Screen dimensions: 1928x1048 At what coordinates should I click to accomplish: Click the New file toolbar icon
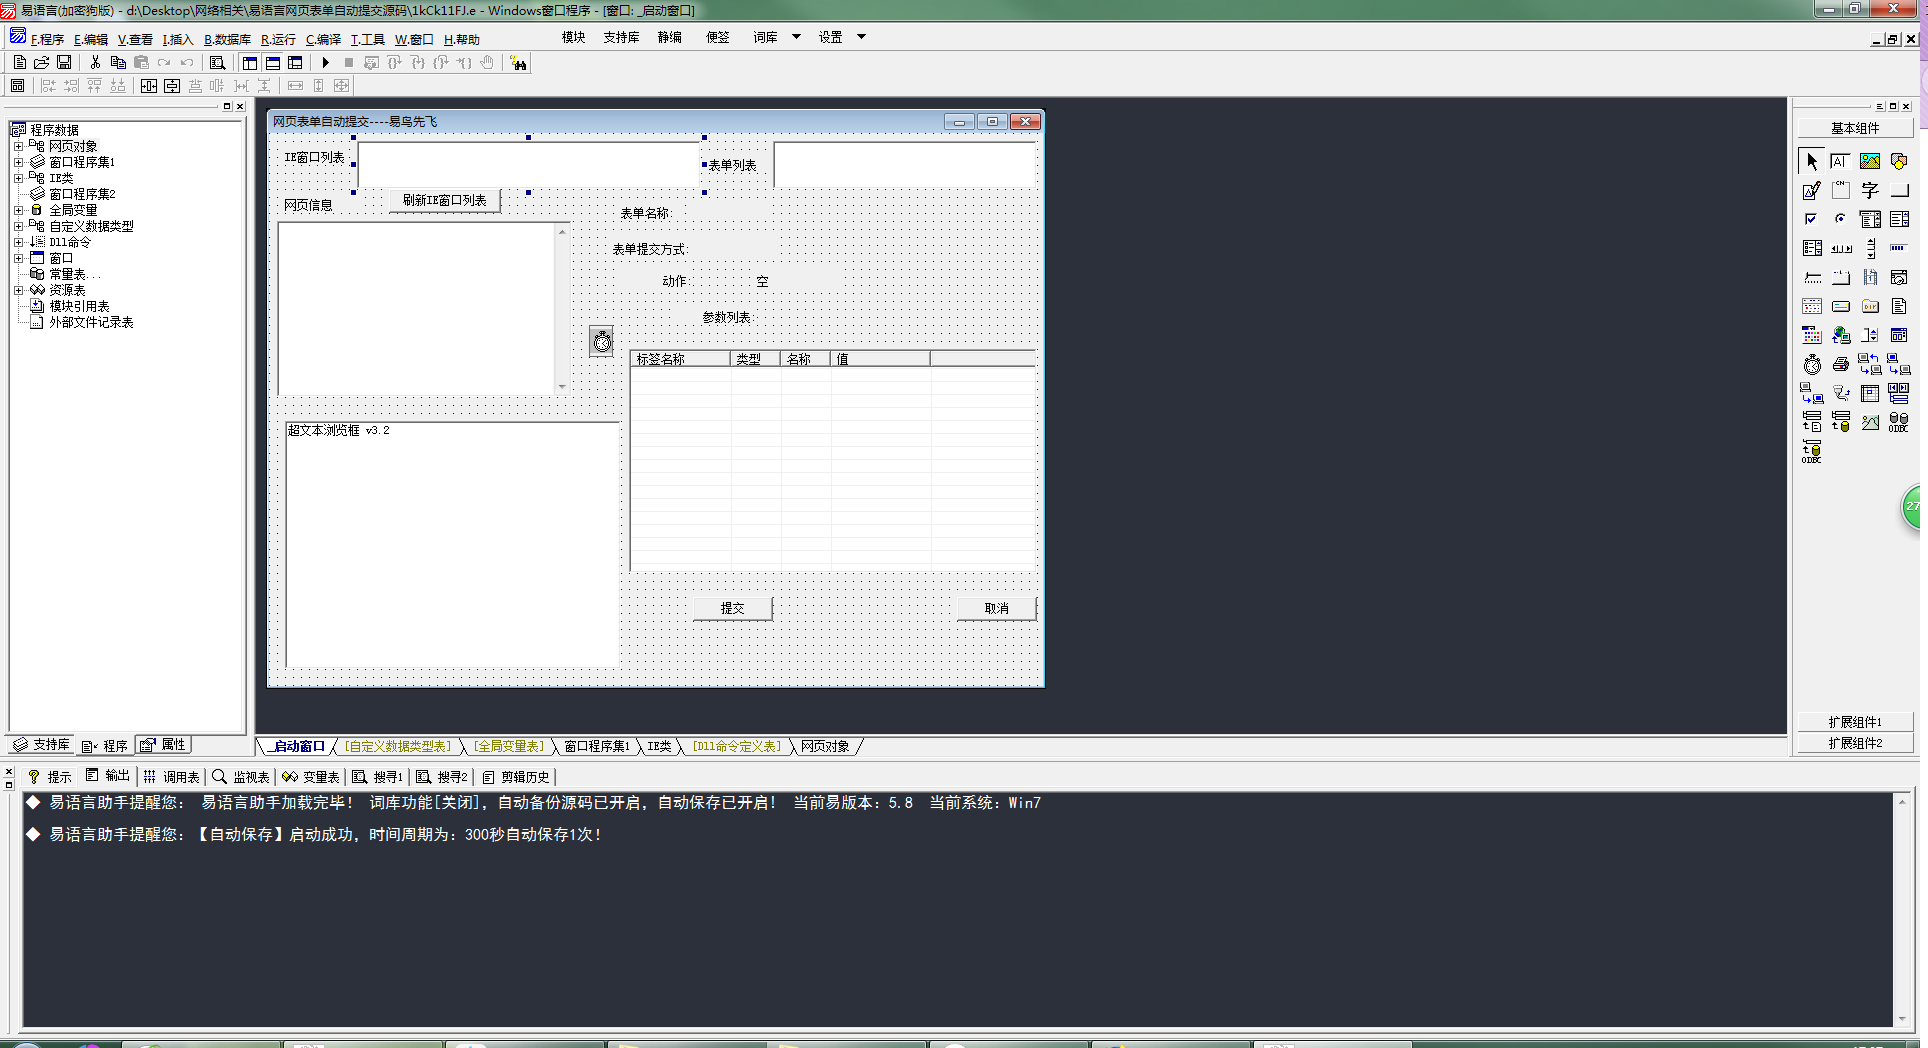click(x=20, y=62)
